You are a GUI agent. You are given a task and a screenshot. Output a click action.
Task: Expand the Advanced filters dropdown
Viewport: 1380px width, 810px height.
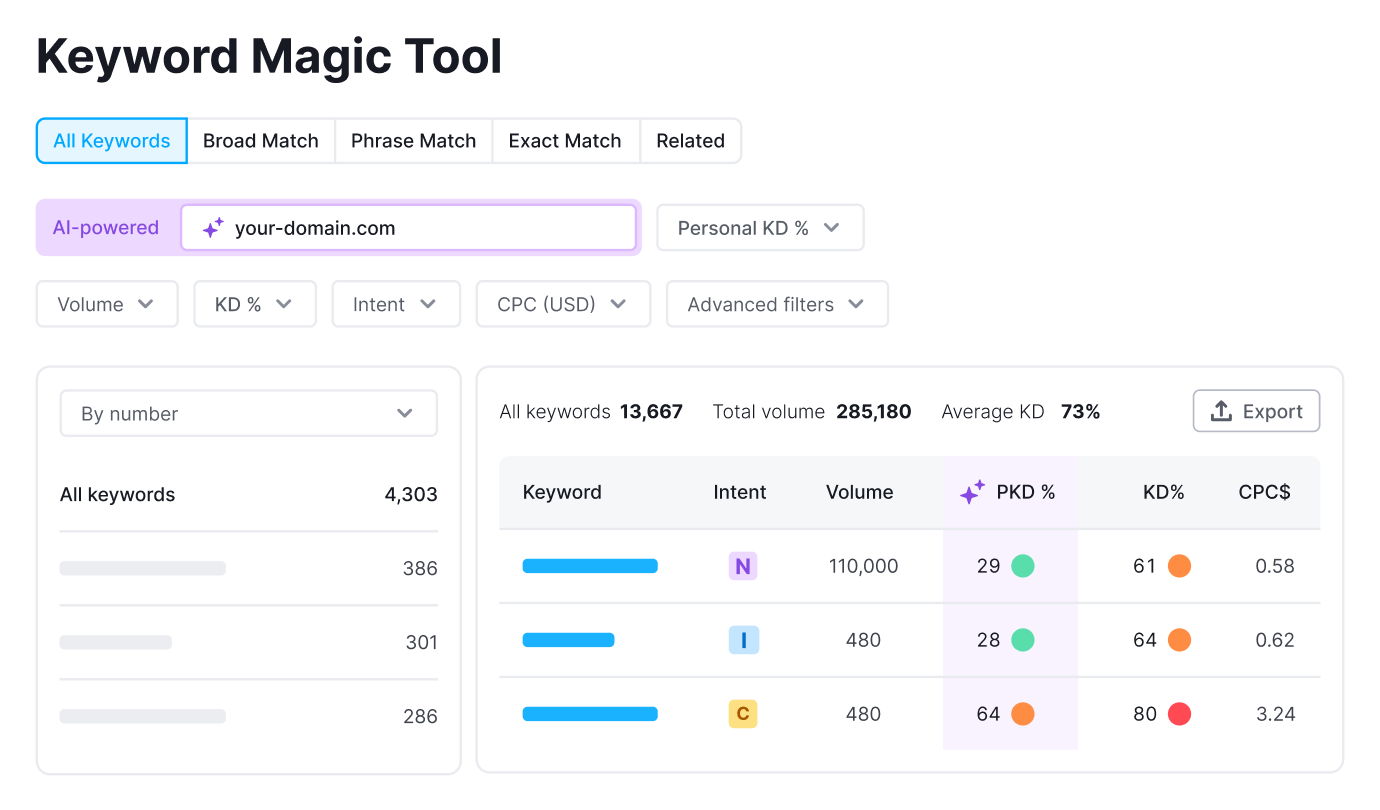click(x=777, y=303)
